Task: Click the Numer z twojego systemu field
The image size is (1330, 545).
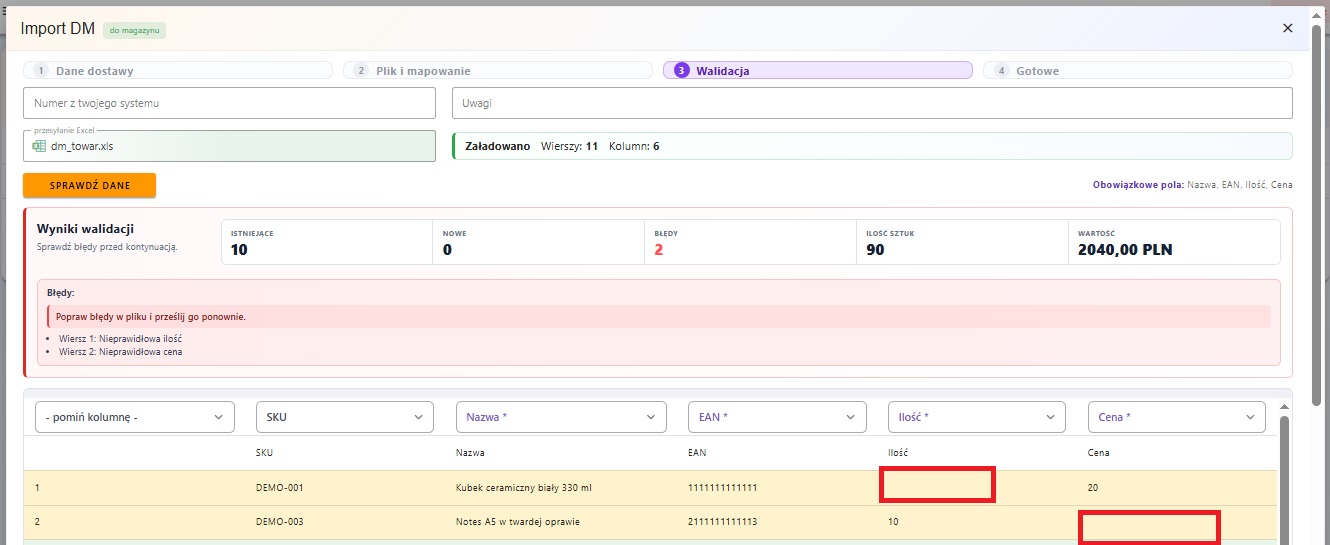Action: pyautogui.click(x=229, y=103)
